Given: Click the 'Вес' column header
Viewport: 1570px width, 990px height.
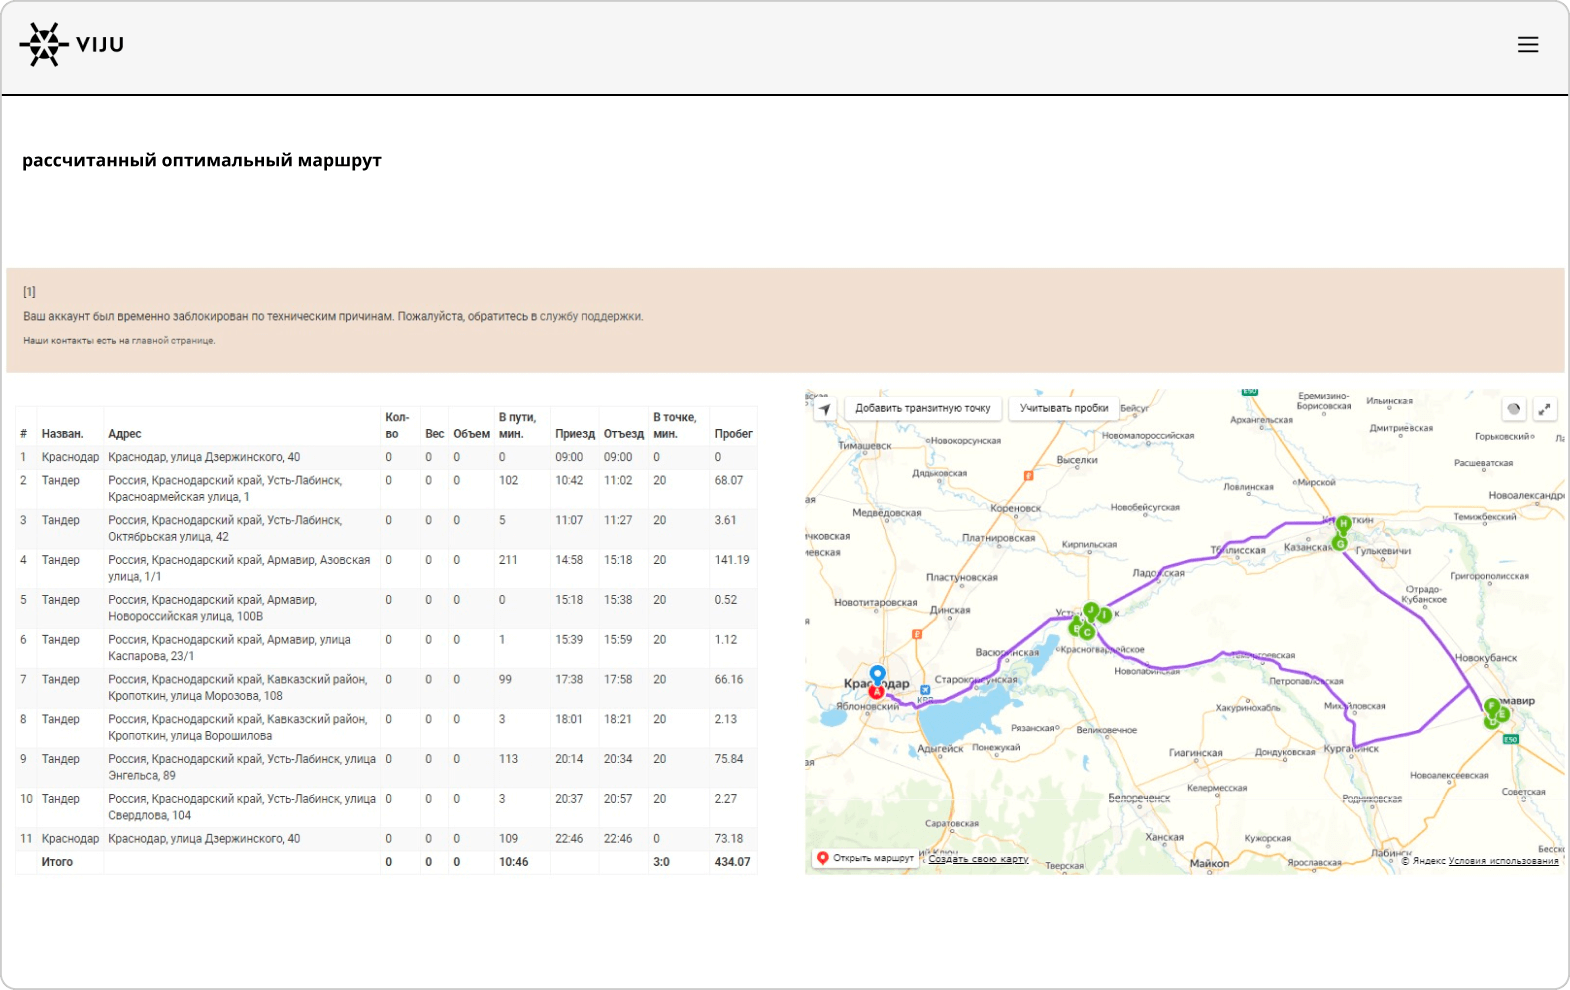Looking at the screenshot, I should [x=434, y=434].
